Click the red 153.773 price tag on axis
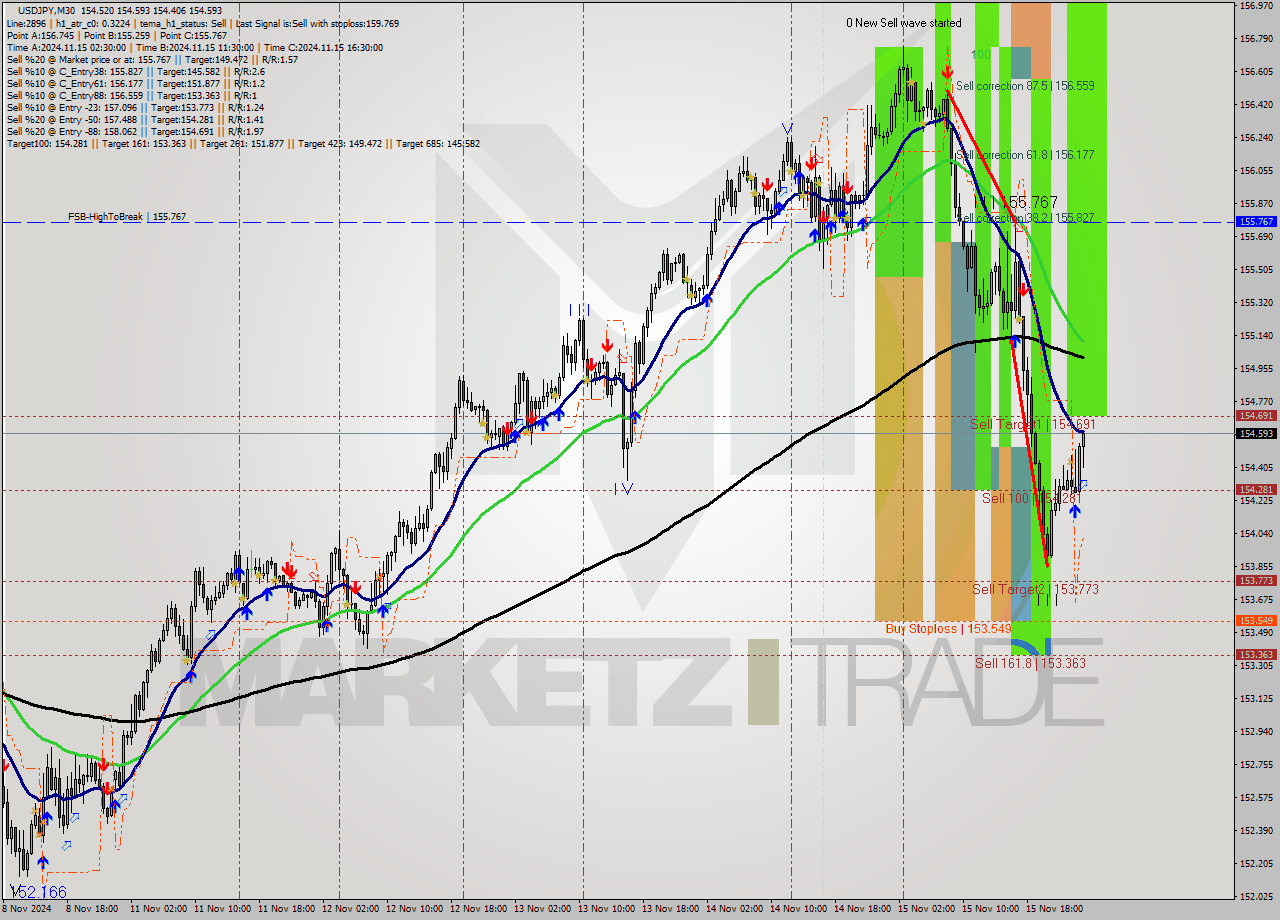The width and height of the screenshot is (1280, 920). [x=1256, y=580]
